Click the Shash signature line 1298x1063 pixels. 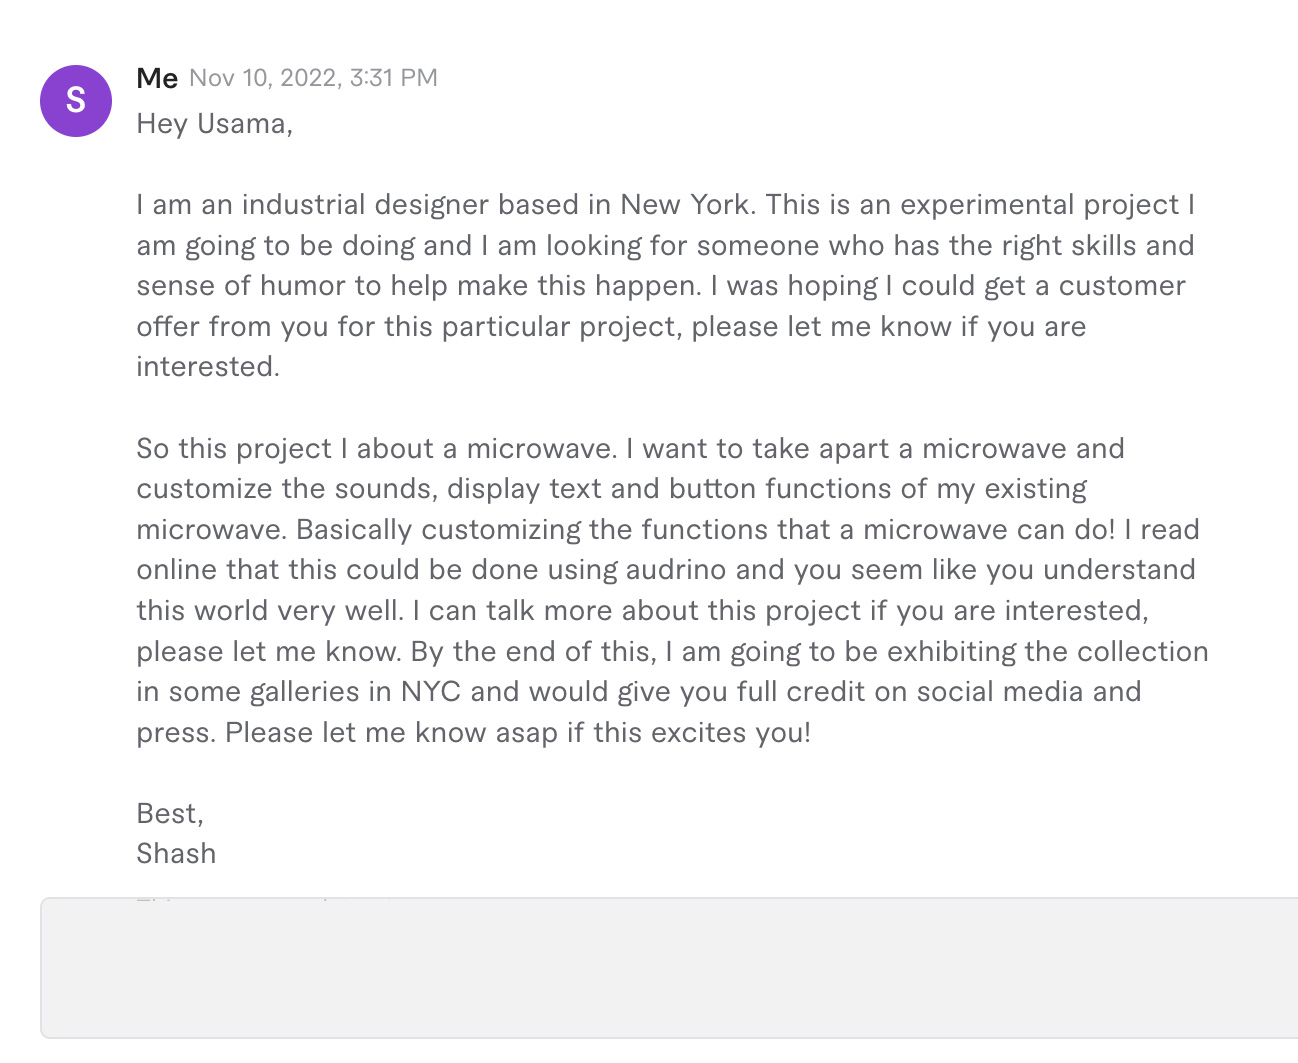tap(176, 854)
